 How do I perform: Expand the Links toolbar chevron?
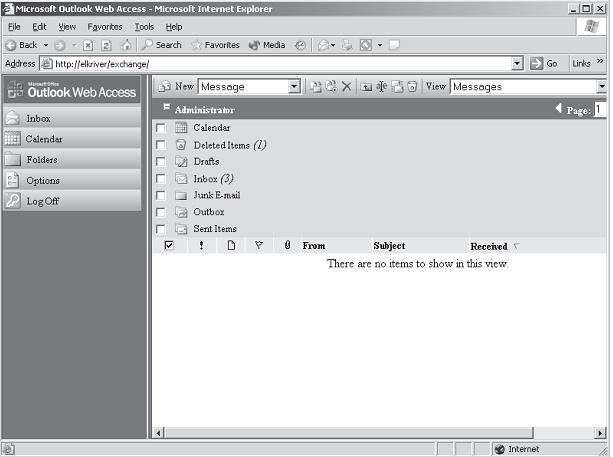tap(600, 61)
